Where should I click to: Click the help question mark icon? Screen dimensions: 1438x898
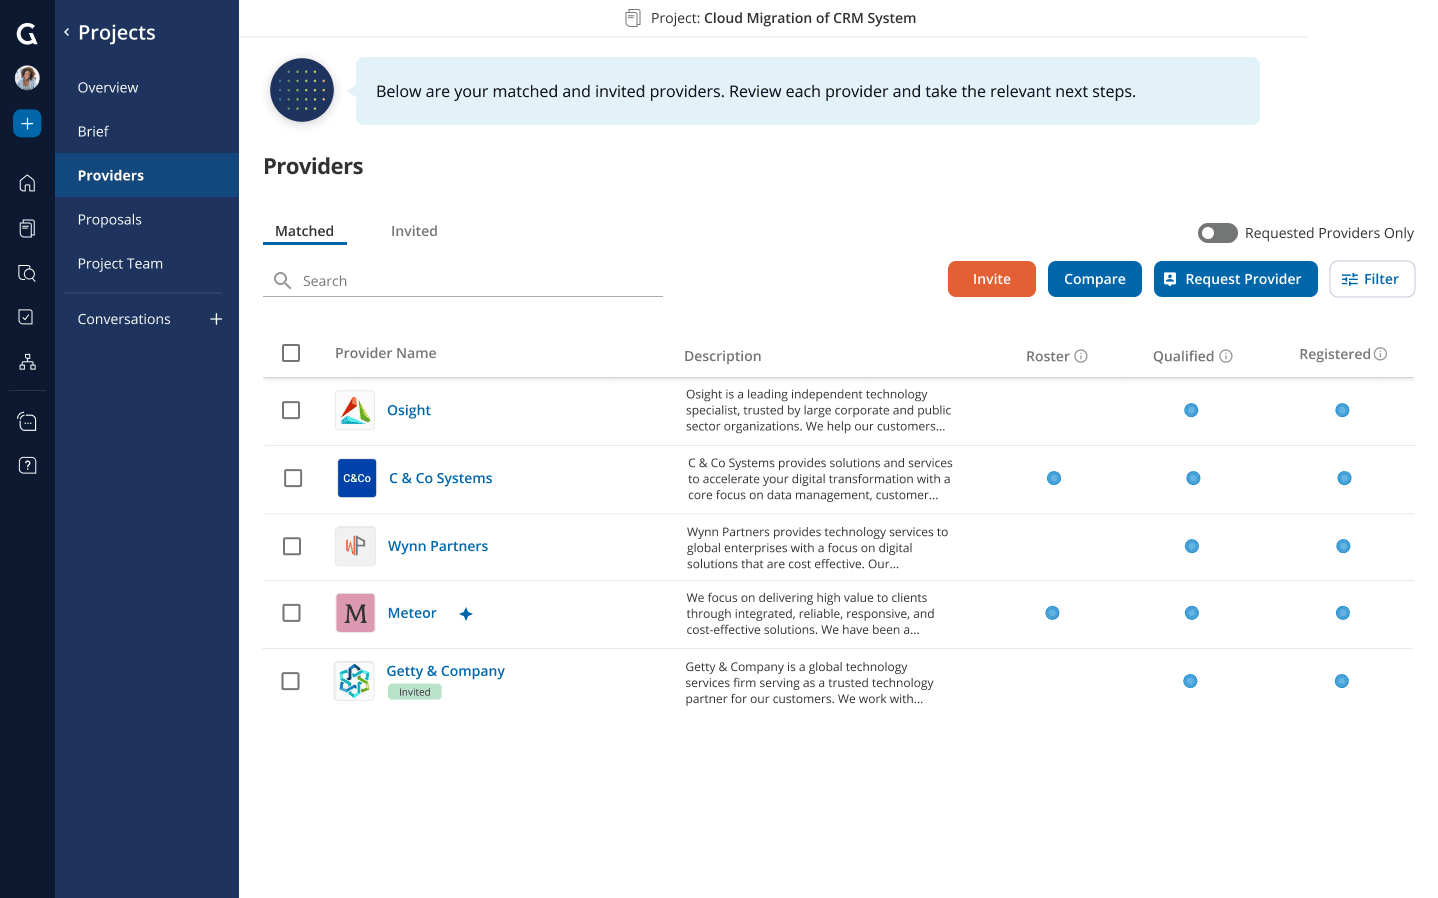pyautogui.click(x=27, y=465)
